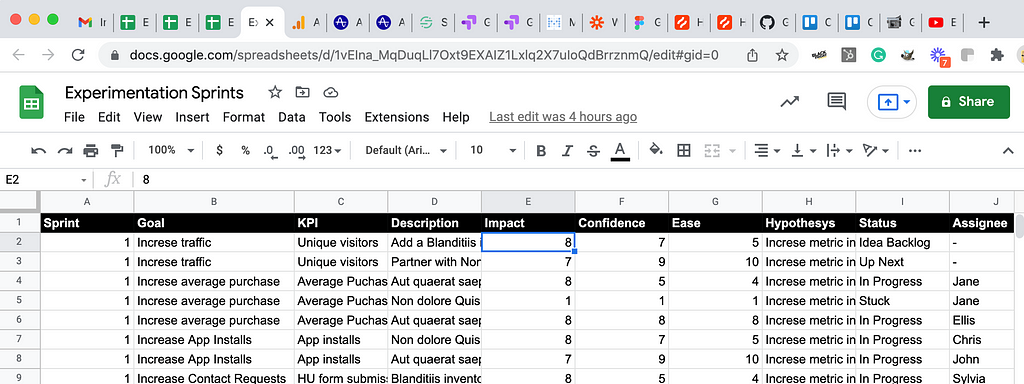Open the Default (Arial) font dropdown

(x=406, y=150)
